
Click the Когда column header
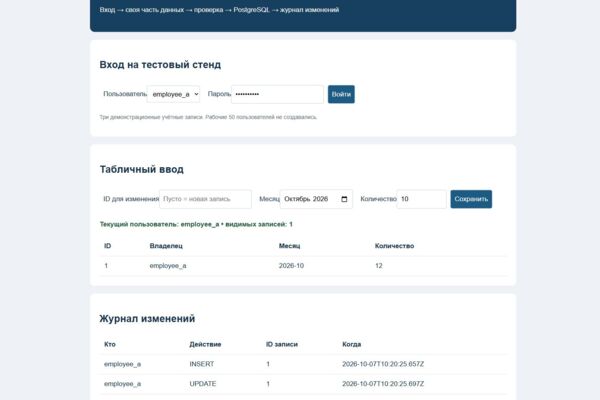(352, 344)
